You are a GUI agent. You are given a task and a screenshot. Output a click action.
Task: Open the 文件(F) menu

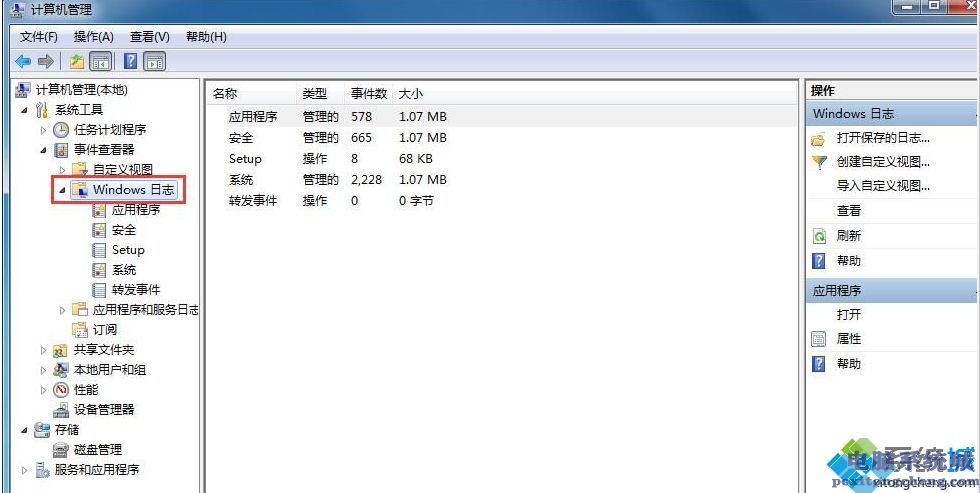click(x=39, y=37)
